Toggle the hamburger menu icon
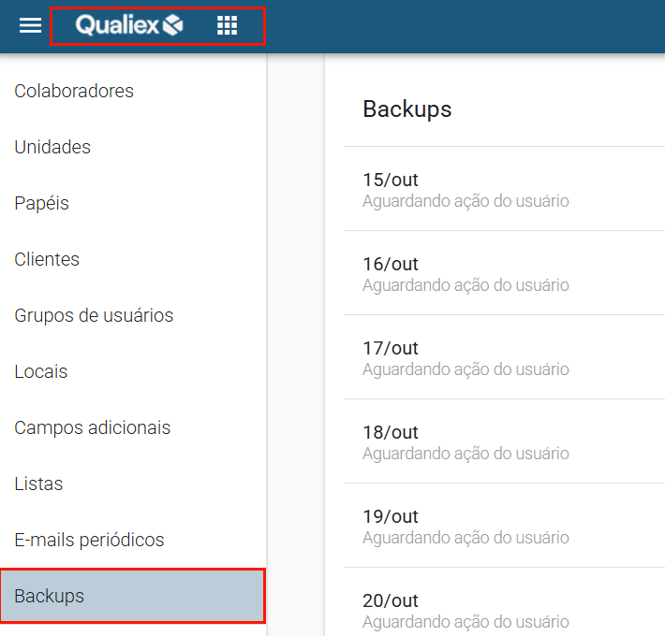 click(x=31, y=26)
